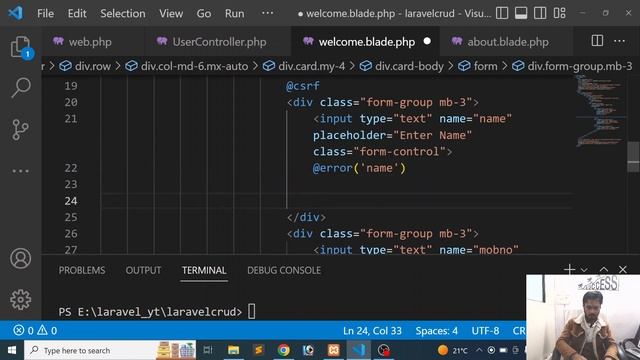Viewport: 640px width, 360px height.
Task: Click the closing </div> tag on line 25
Action: pyautogui.click(x=306, y=217)
